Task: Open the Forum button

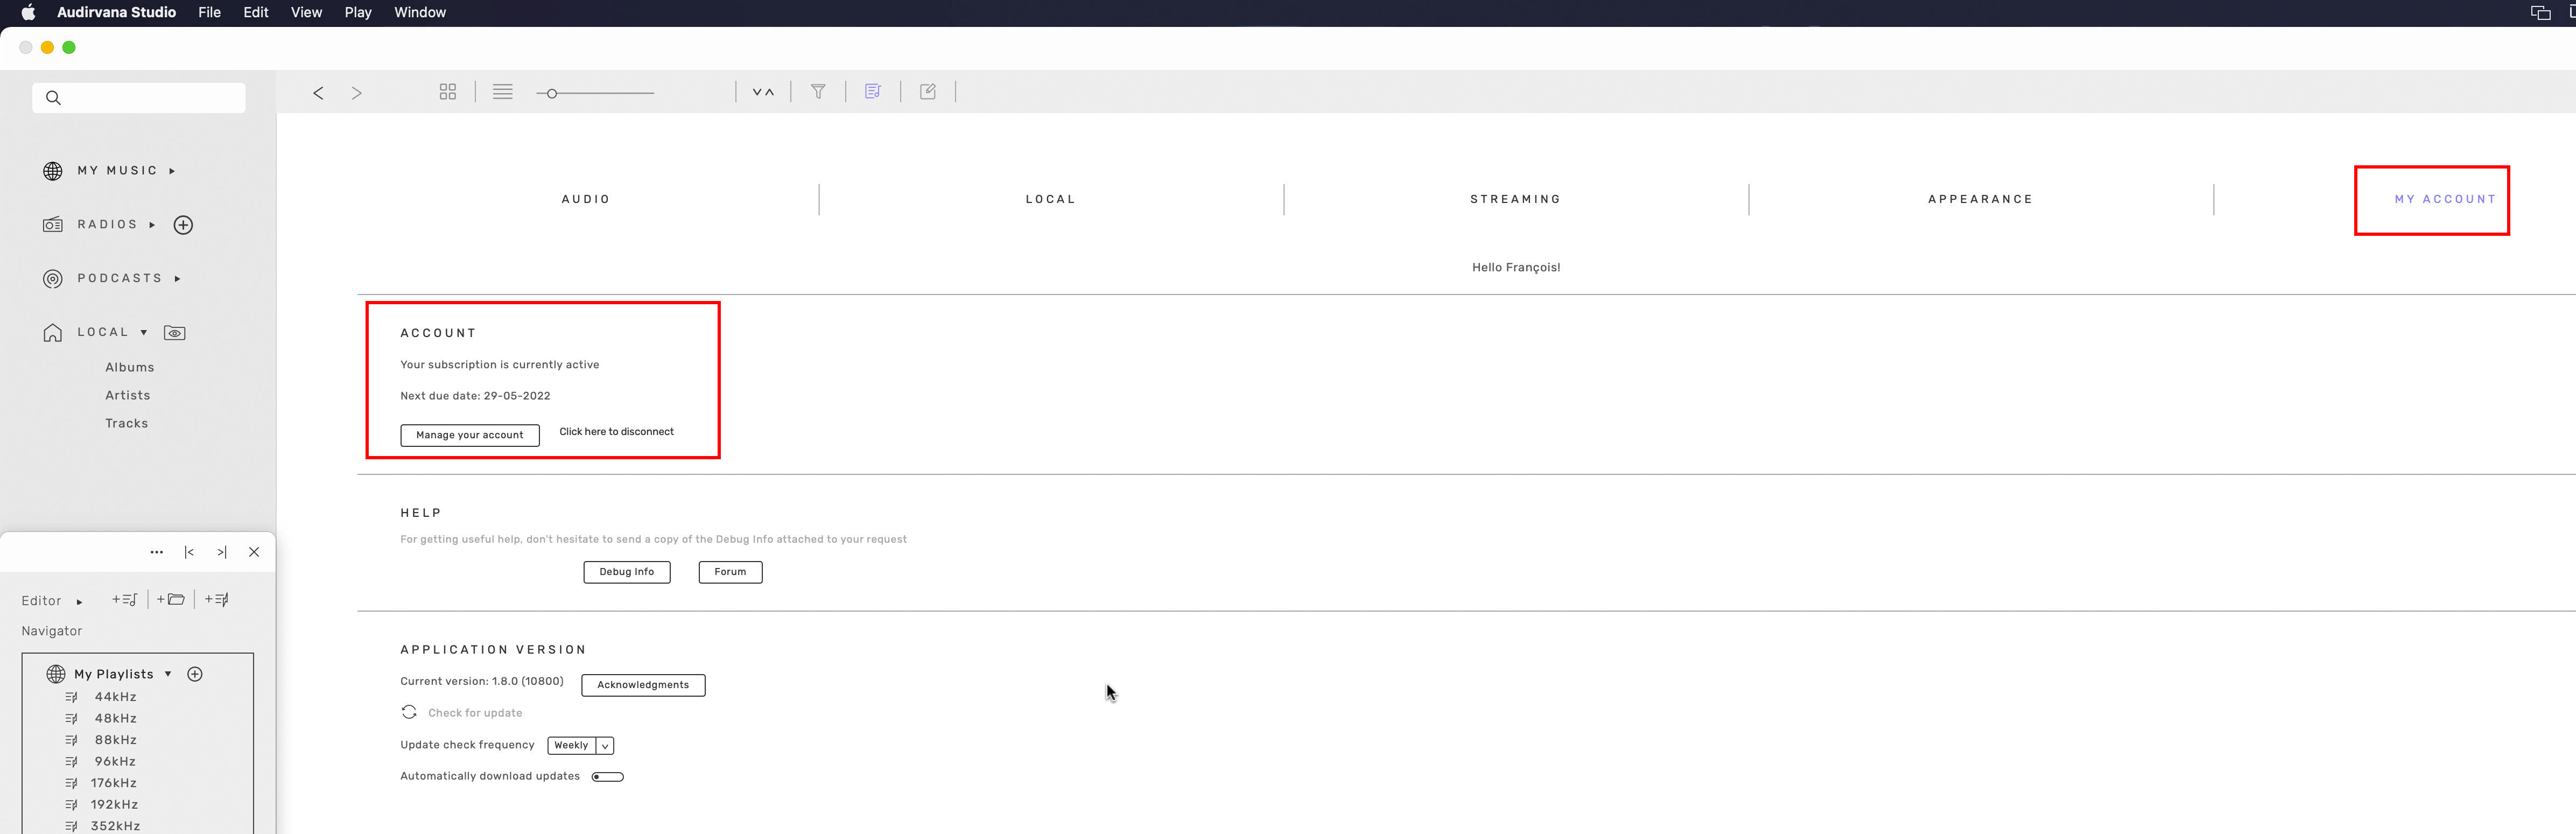Action: [730, 572]
